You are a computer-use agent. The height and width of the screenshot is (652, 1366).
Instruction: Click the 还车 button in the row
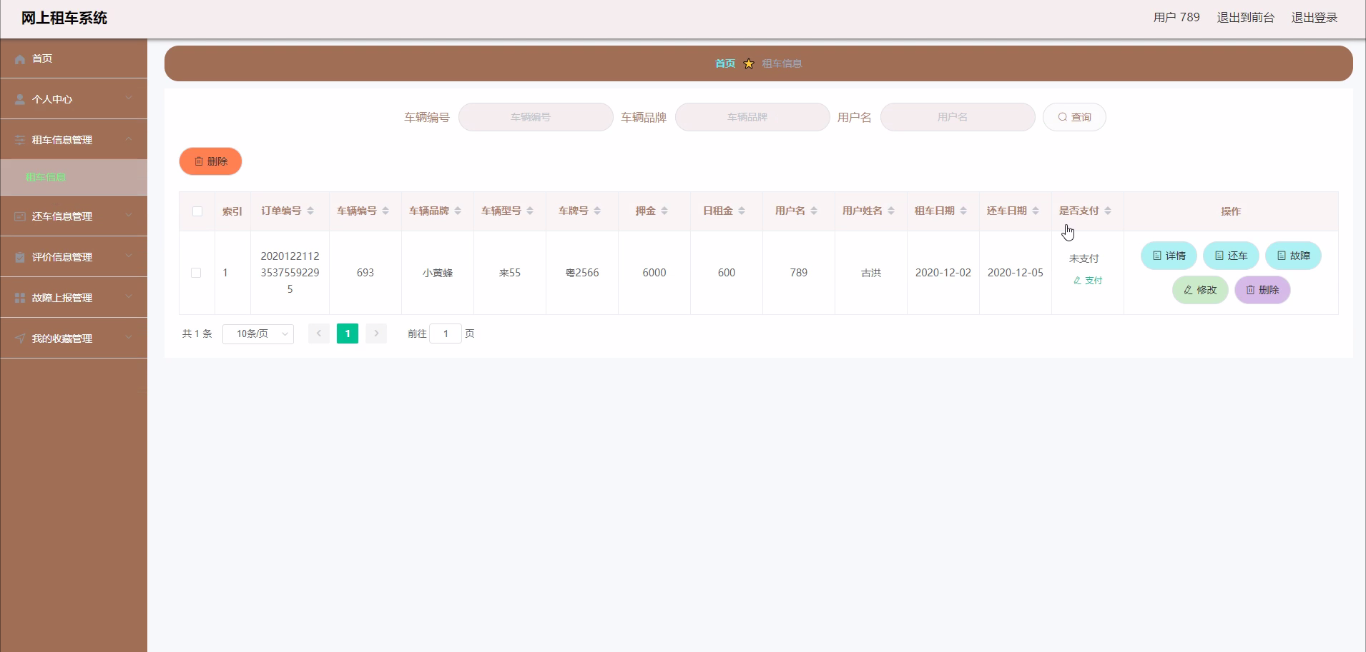coord(1231,256)
